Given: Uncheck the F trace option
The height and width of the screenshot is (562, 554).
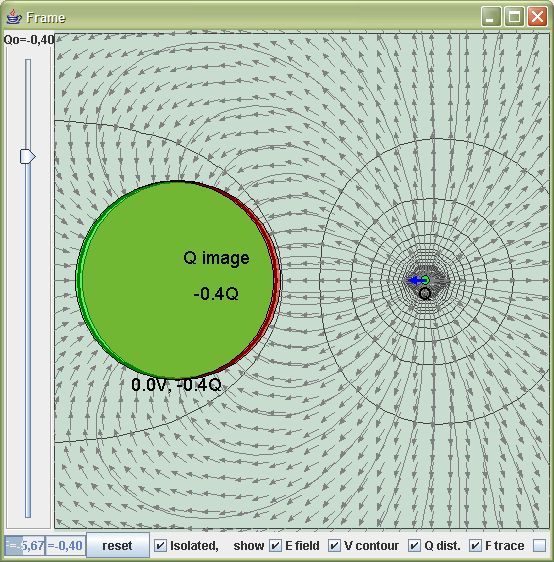Looking at the screenshot, I should tap(475, 546).
